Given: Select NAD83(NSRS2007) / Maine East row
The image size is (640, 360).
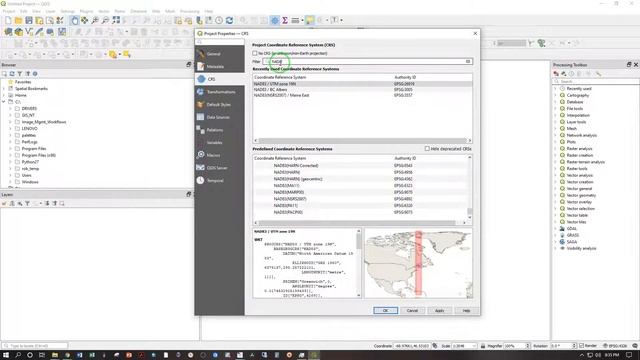Looking at the screenshot, I should (x=362, y=95).
